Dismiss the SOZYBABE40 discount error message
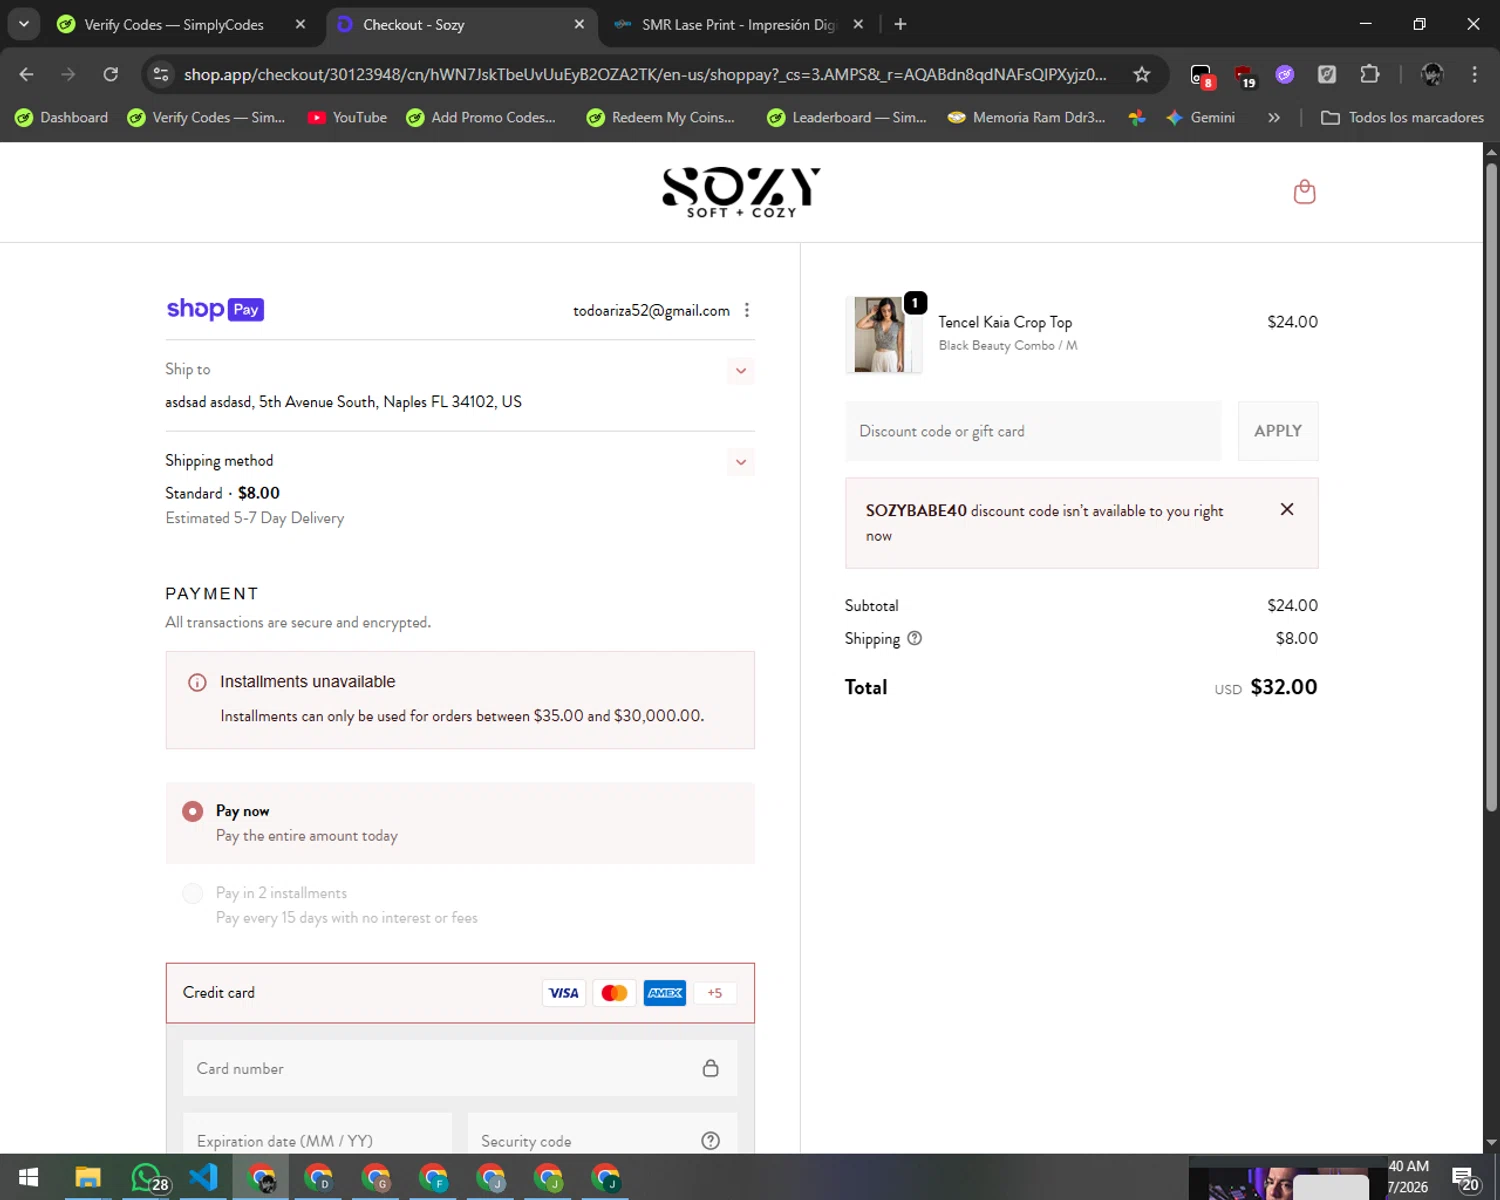 click(1287, 510)
